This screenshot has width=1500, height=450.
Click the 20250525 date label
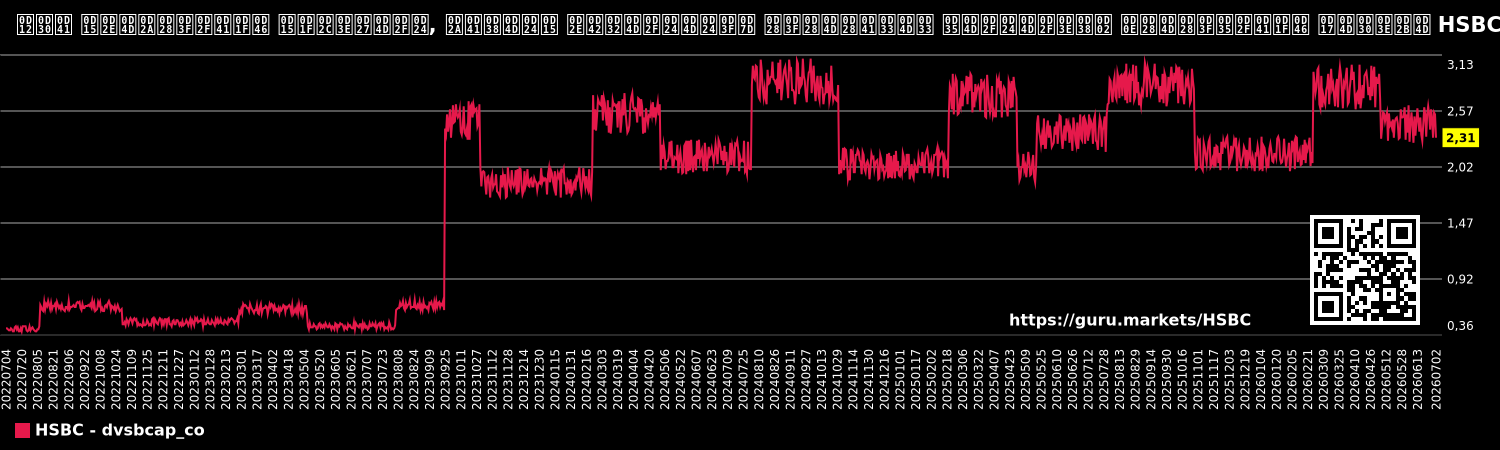tap(1042, 378)
